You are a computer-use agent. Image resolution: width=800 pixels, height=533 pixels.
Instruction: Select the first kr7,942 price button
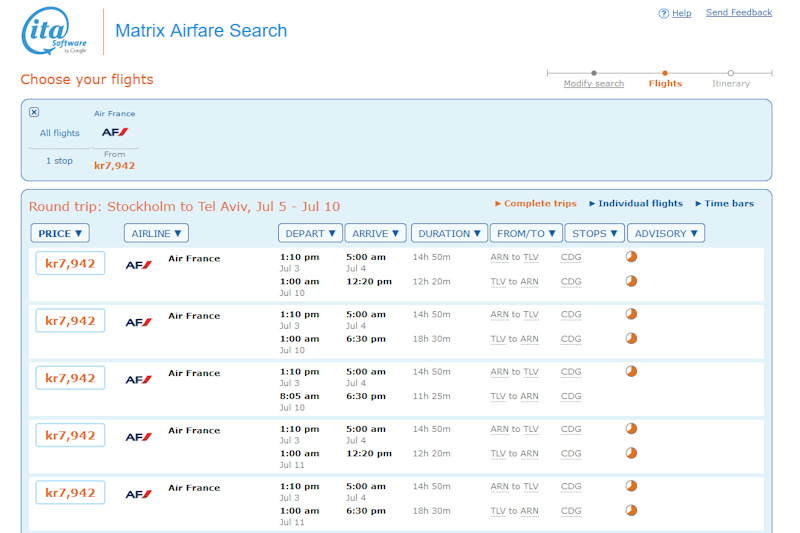click(70, 264)
